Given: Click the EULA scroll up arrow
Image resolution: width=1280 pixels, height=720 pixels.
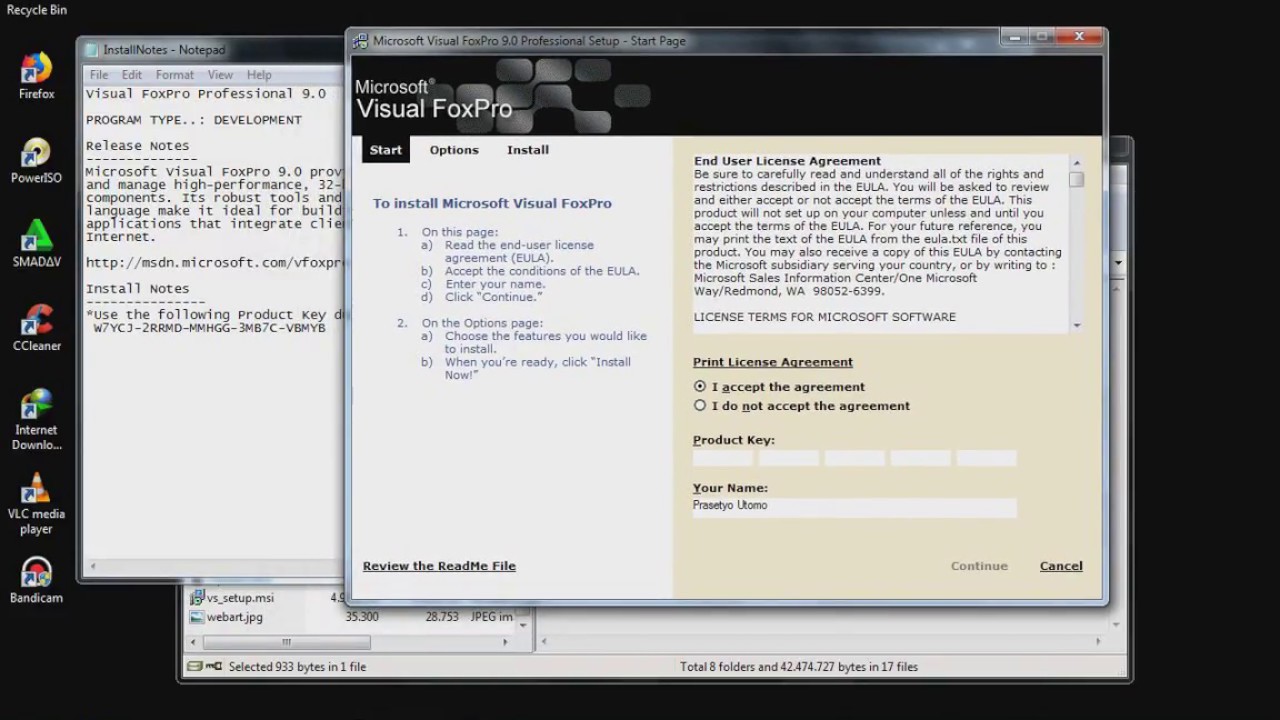Looking at the screenshot, I should 1077,163.
